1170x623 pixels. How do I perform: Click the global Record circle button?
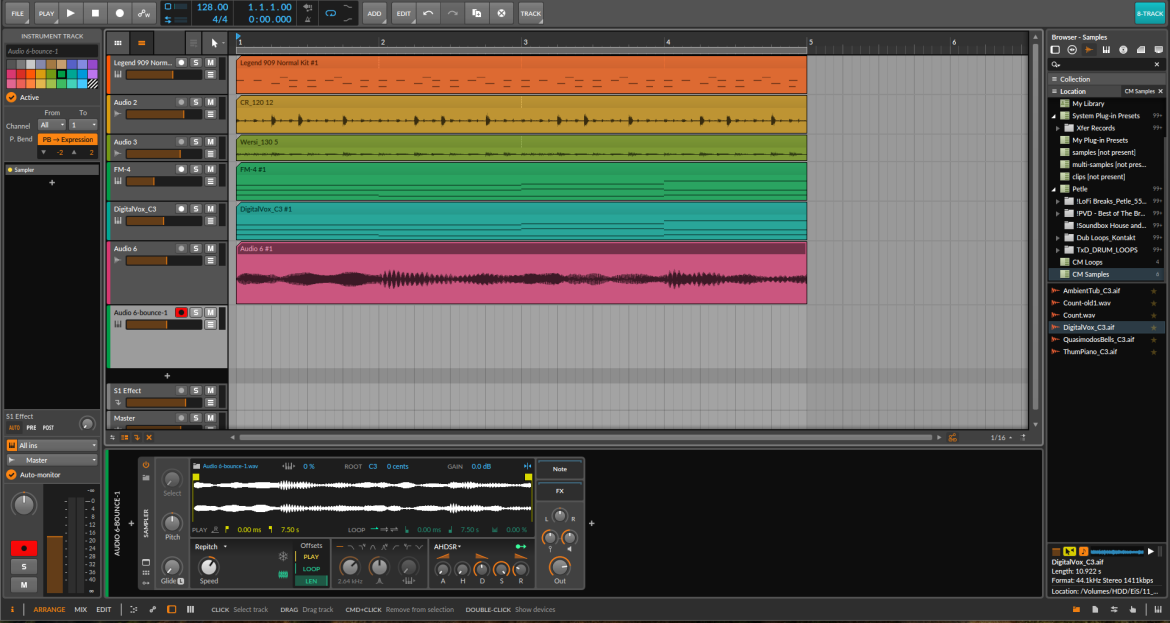click(x=119, y=13)
